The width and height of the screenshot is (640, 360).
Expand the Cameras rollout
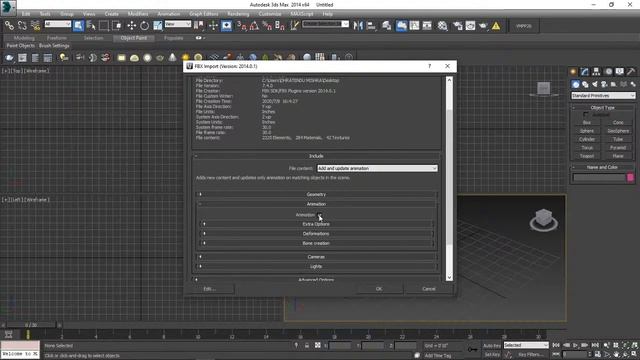click(x=316, y=257)
